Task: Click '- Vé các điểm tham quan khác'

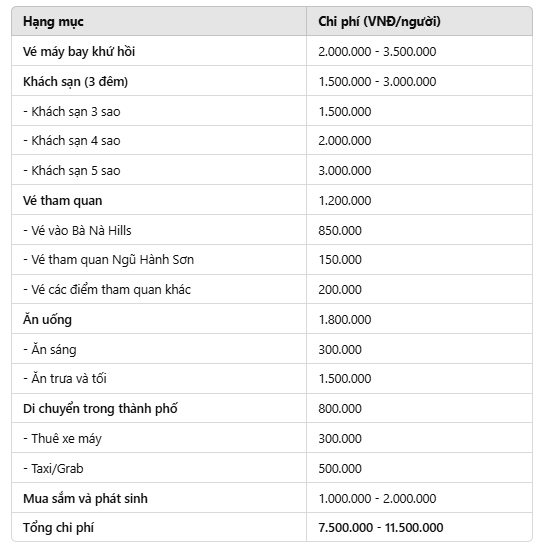Action: pos(107,290)
